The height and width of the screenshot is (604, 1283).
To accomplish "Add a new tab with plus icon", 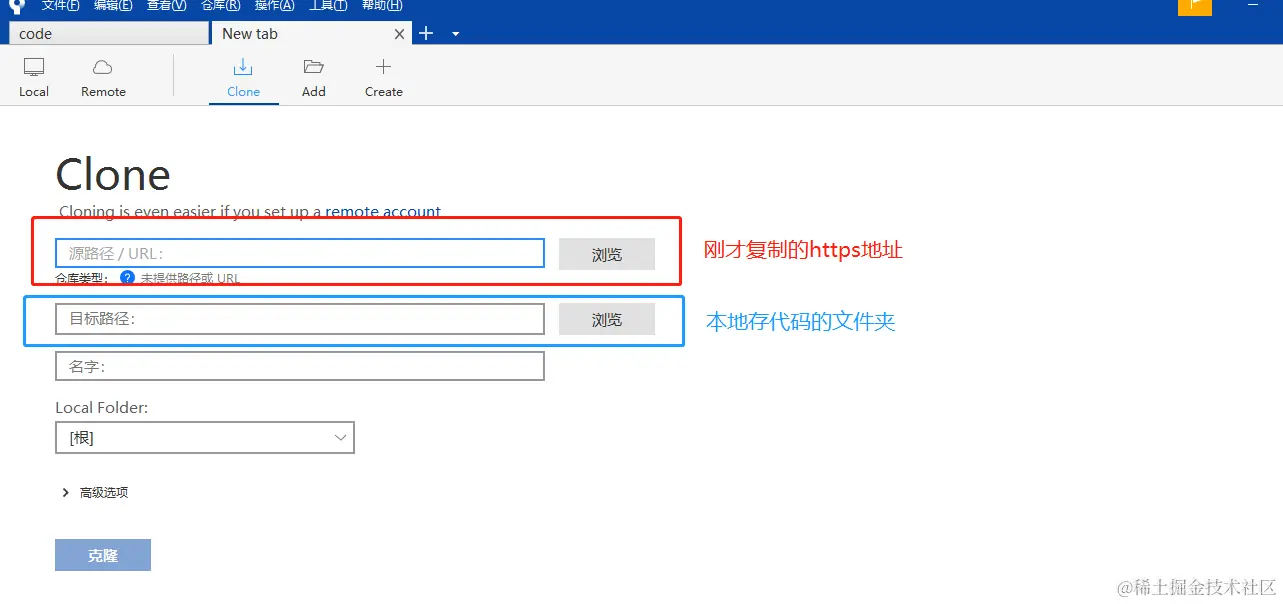I will pyautogui.click(x=426, y=34).
